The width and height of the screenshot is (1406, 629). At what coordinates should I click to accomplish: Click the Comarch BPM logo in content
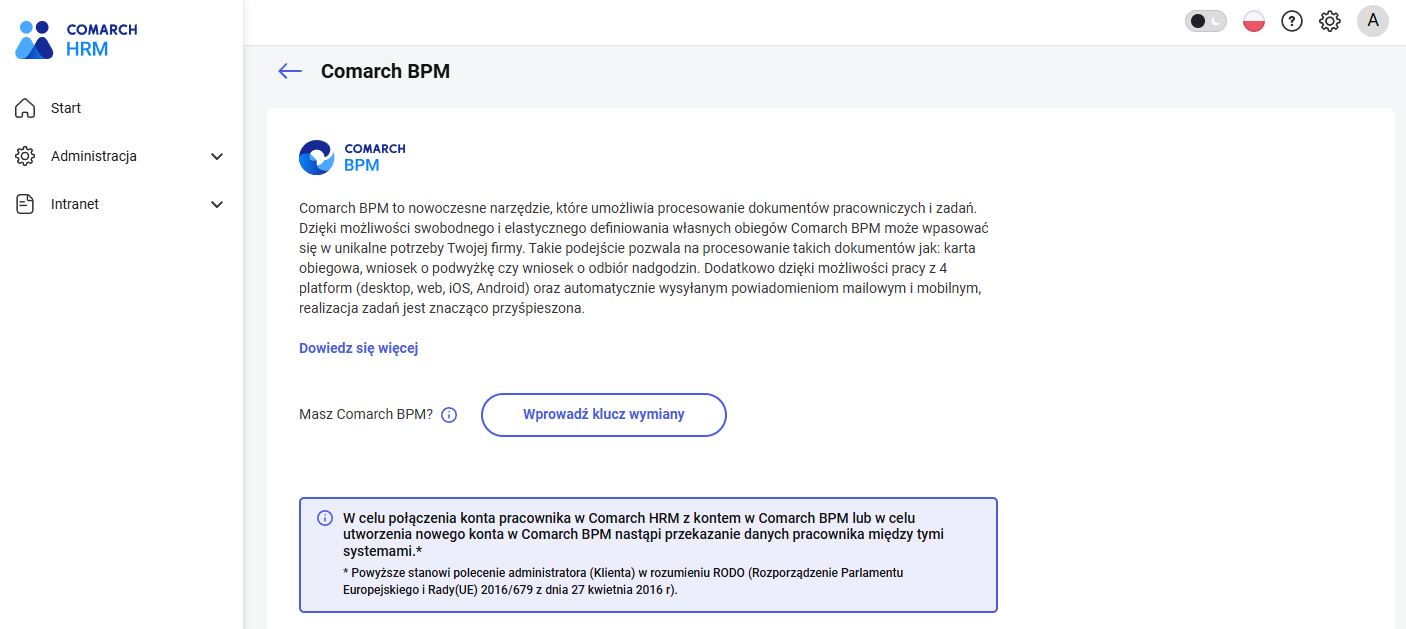coord(352,158)
